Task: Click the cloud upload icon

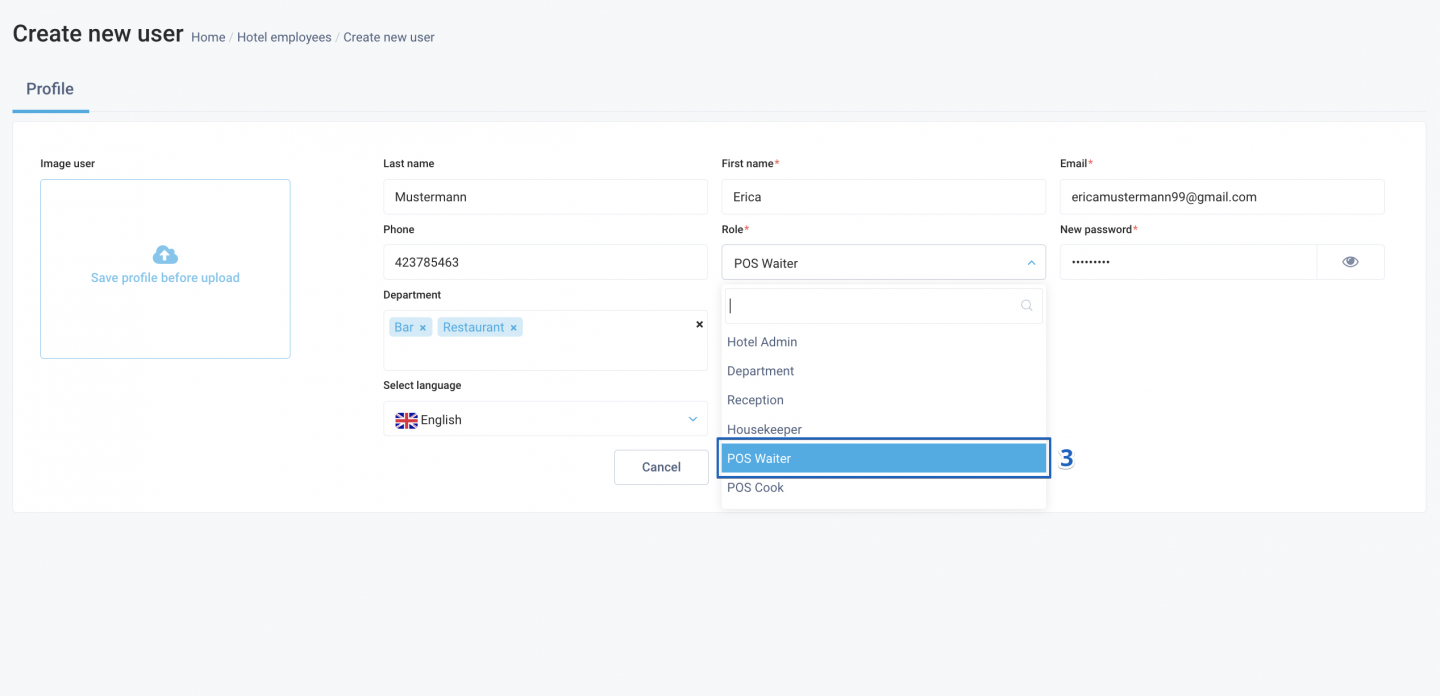Action: coord(165,255)
